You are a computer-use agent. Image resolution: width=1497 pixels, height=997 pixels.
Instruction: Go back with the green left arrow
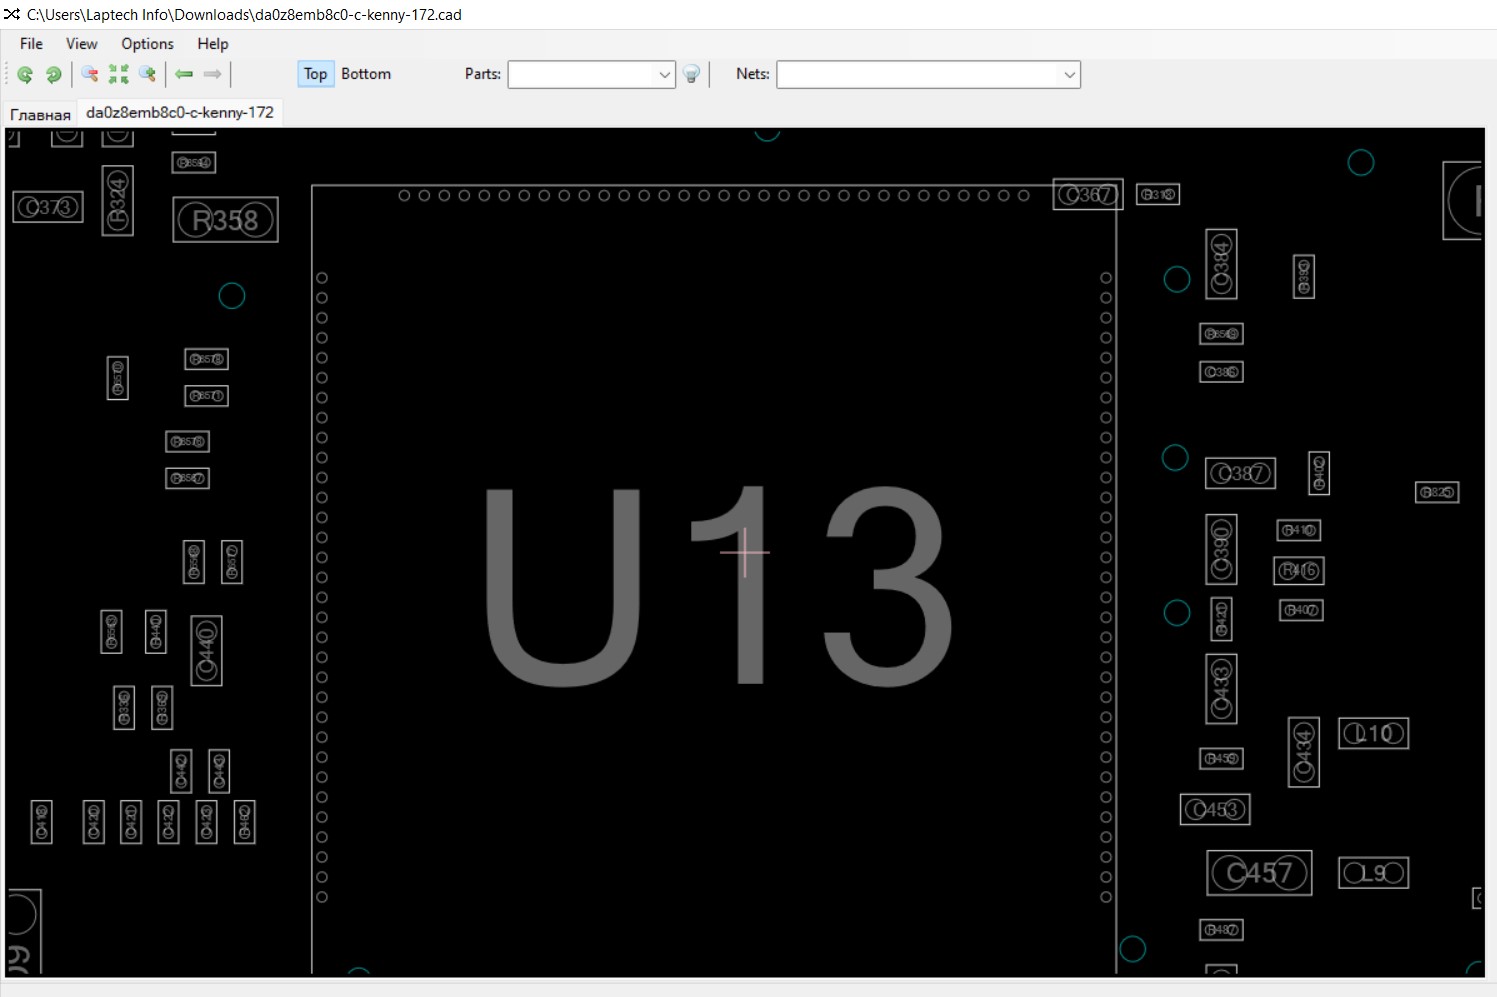click(x=184, y=74)
